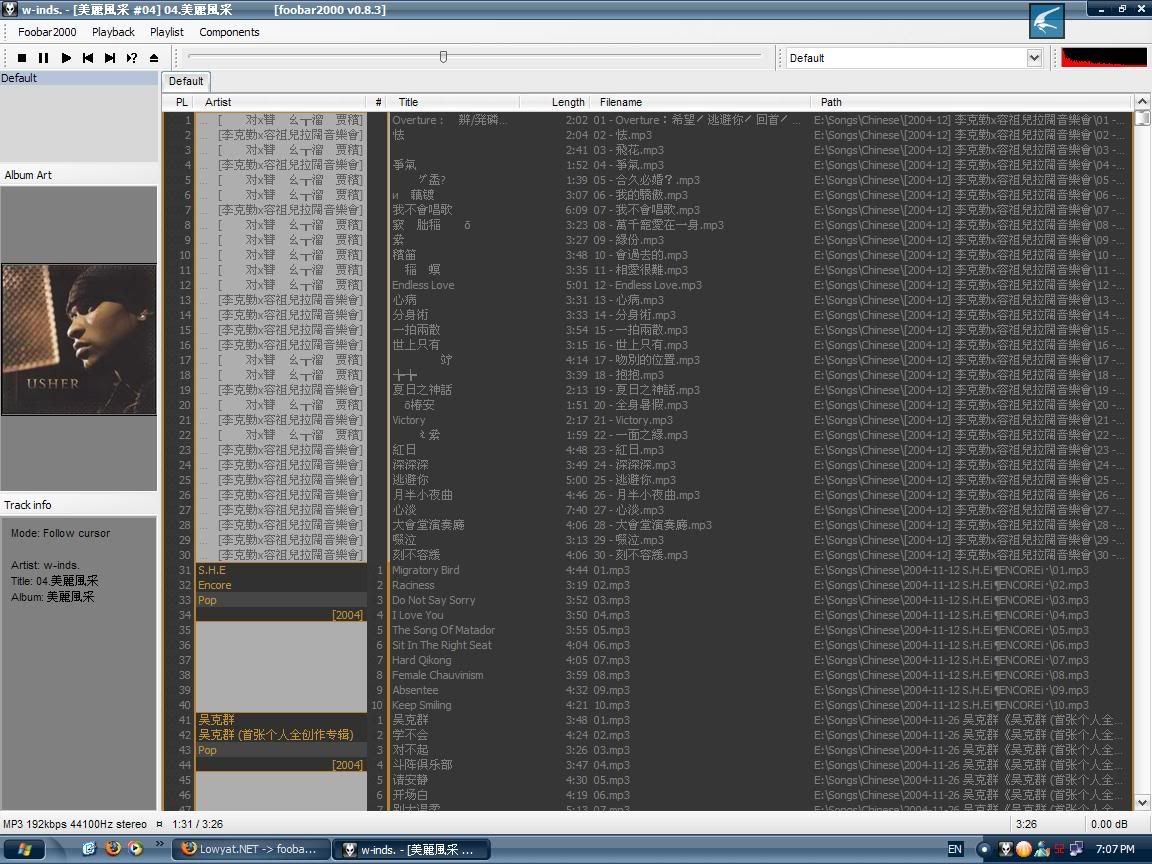Click the MP3 192kbps status bar text
Image resolution: width=1152 pixels, height=864 pixels.
74,824
